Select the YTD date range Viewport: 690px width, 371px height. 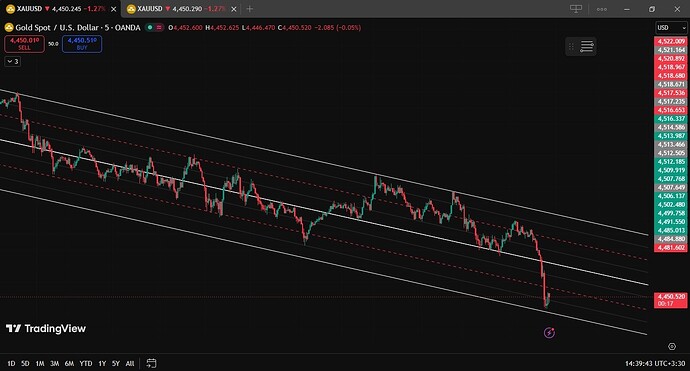[x=86, y=364]
